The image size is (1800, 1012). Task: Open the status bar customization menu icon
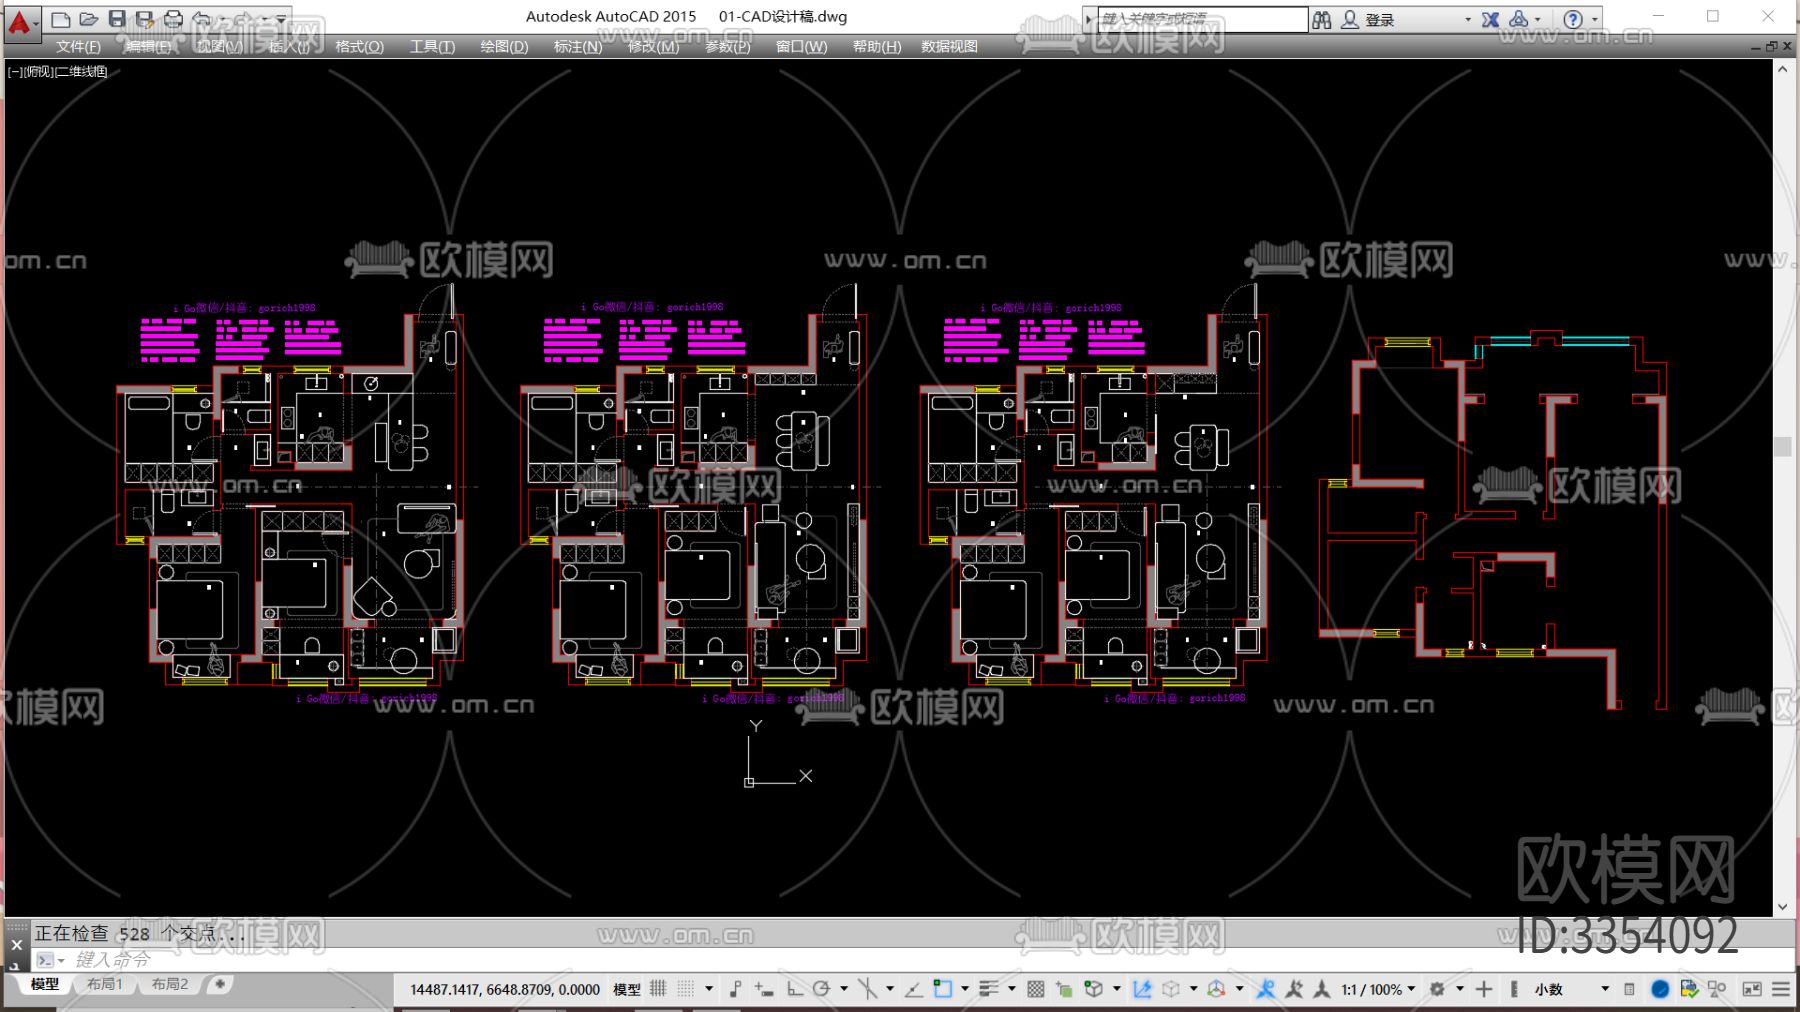[x=1781, y=989]
